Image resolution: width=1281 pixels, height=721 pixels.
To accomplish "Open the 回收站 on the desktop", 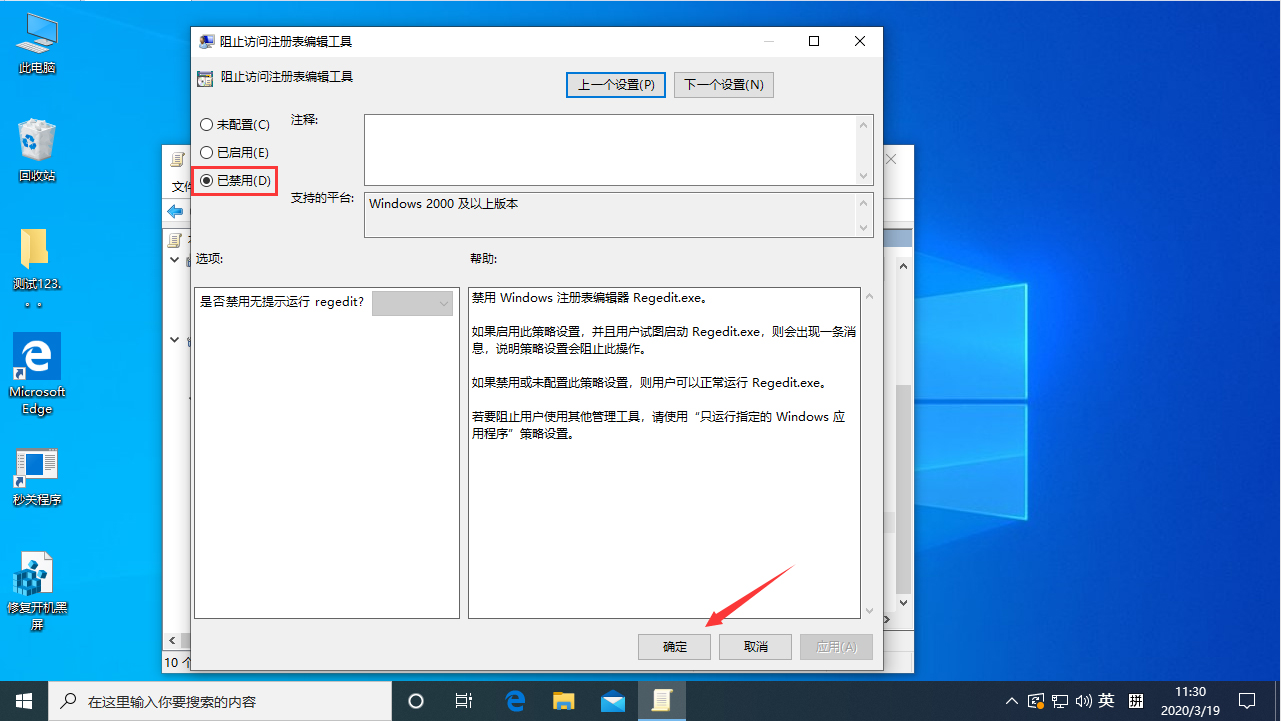I will click(x=36, y=147).
